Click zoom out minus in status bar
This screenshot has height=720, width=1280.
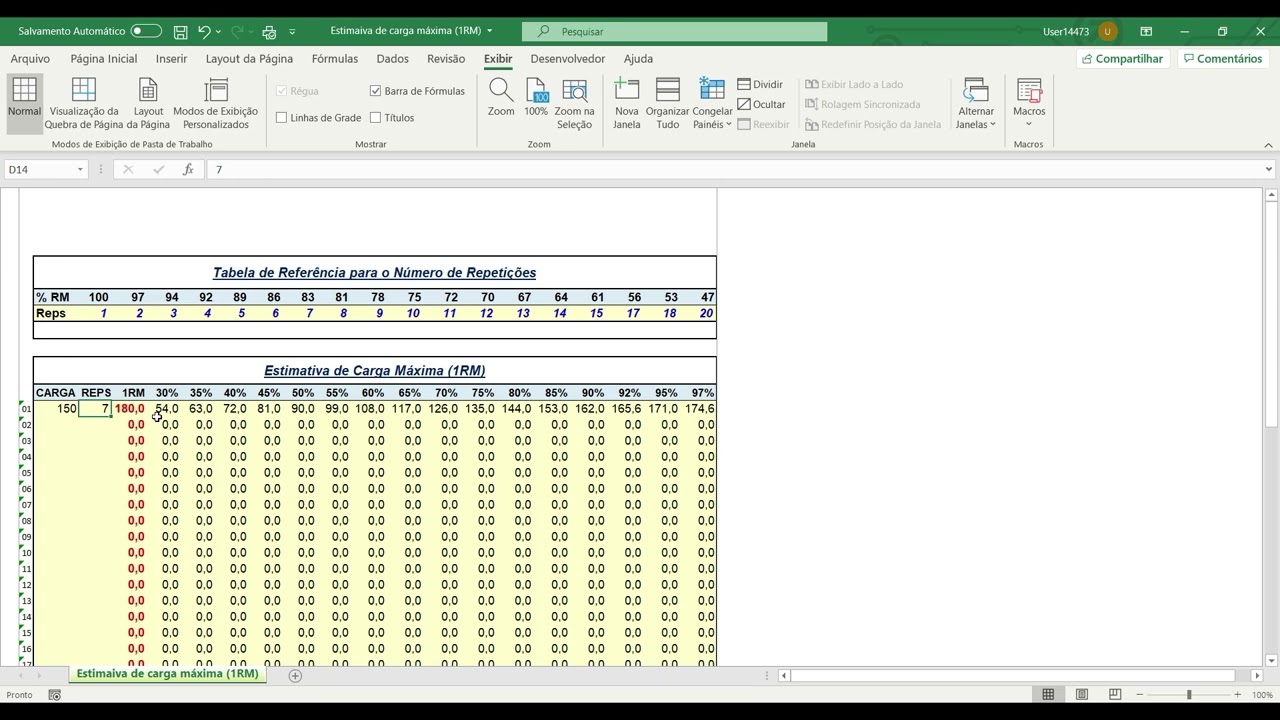tap(1141, 695)
